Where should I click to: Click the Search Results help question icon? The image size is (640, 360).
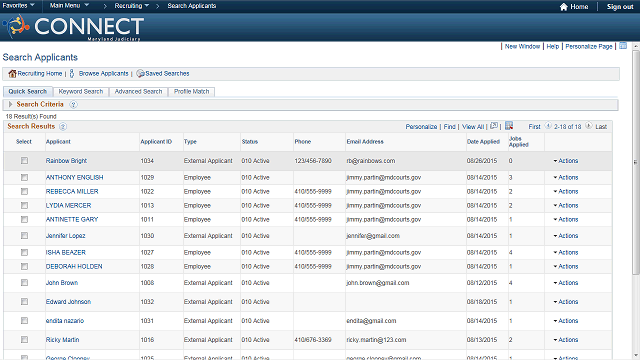63,127
